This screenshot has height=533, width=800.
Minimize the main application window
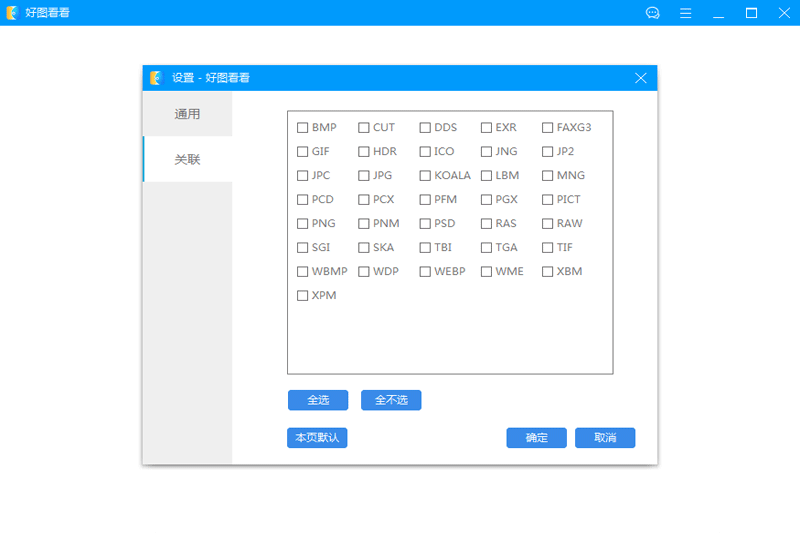point(719,13)
